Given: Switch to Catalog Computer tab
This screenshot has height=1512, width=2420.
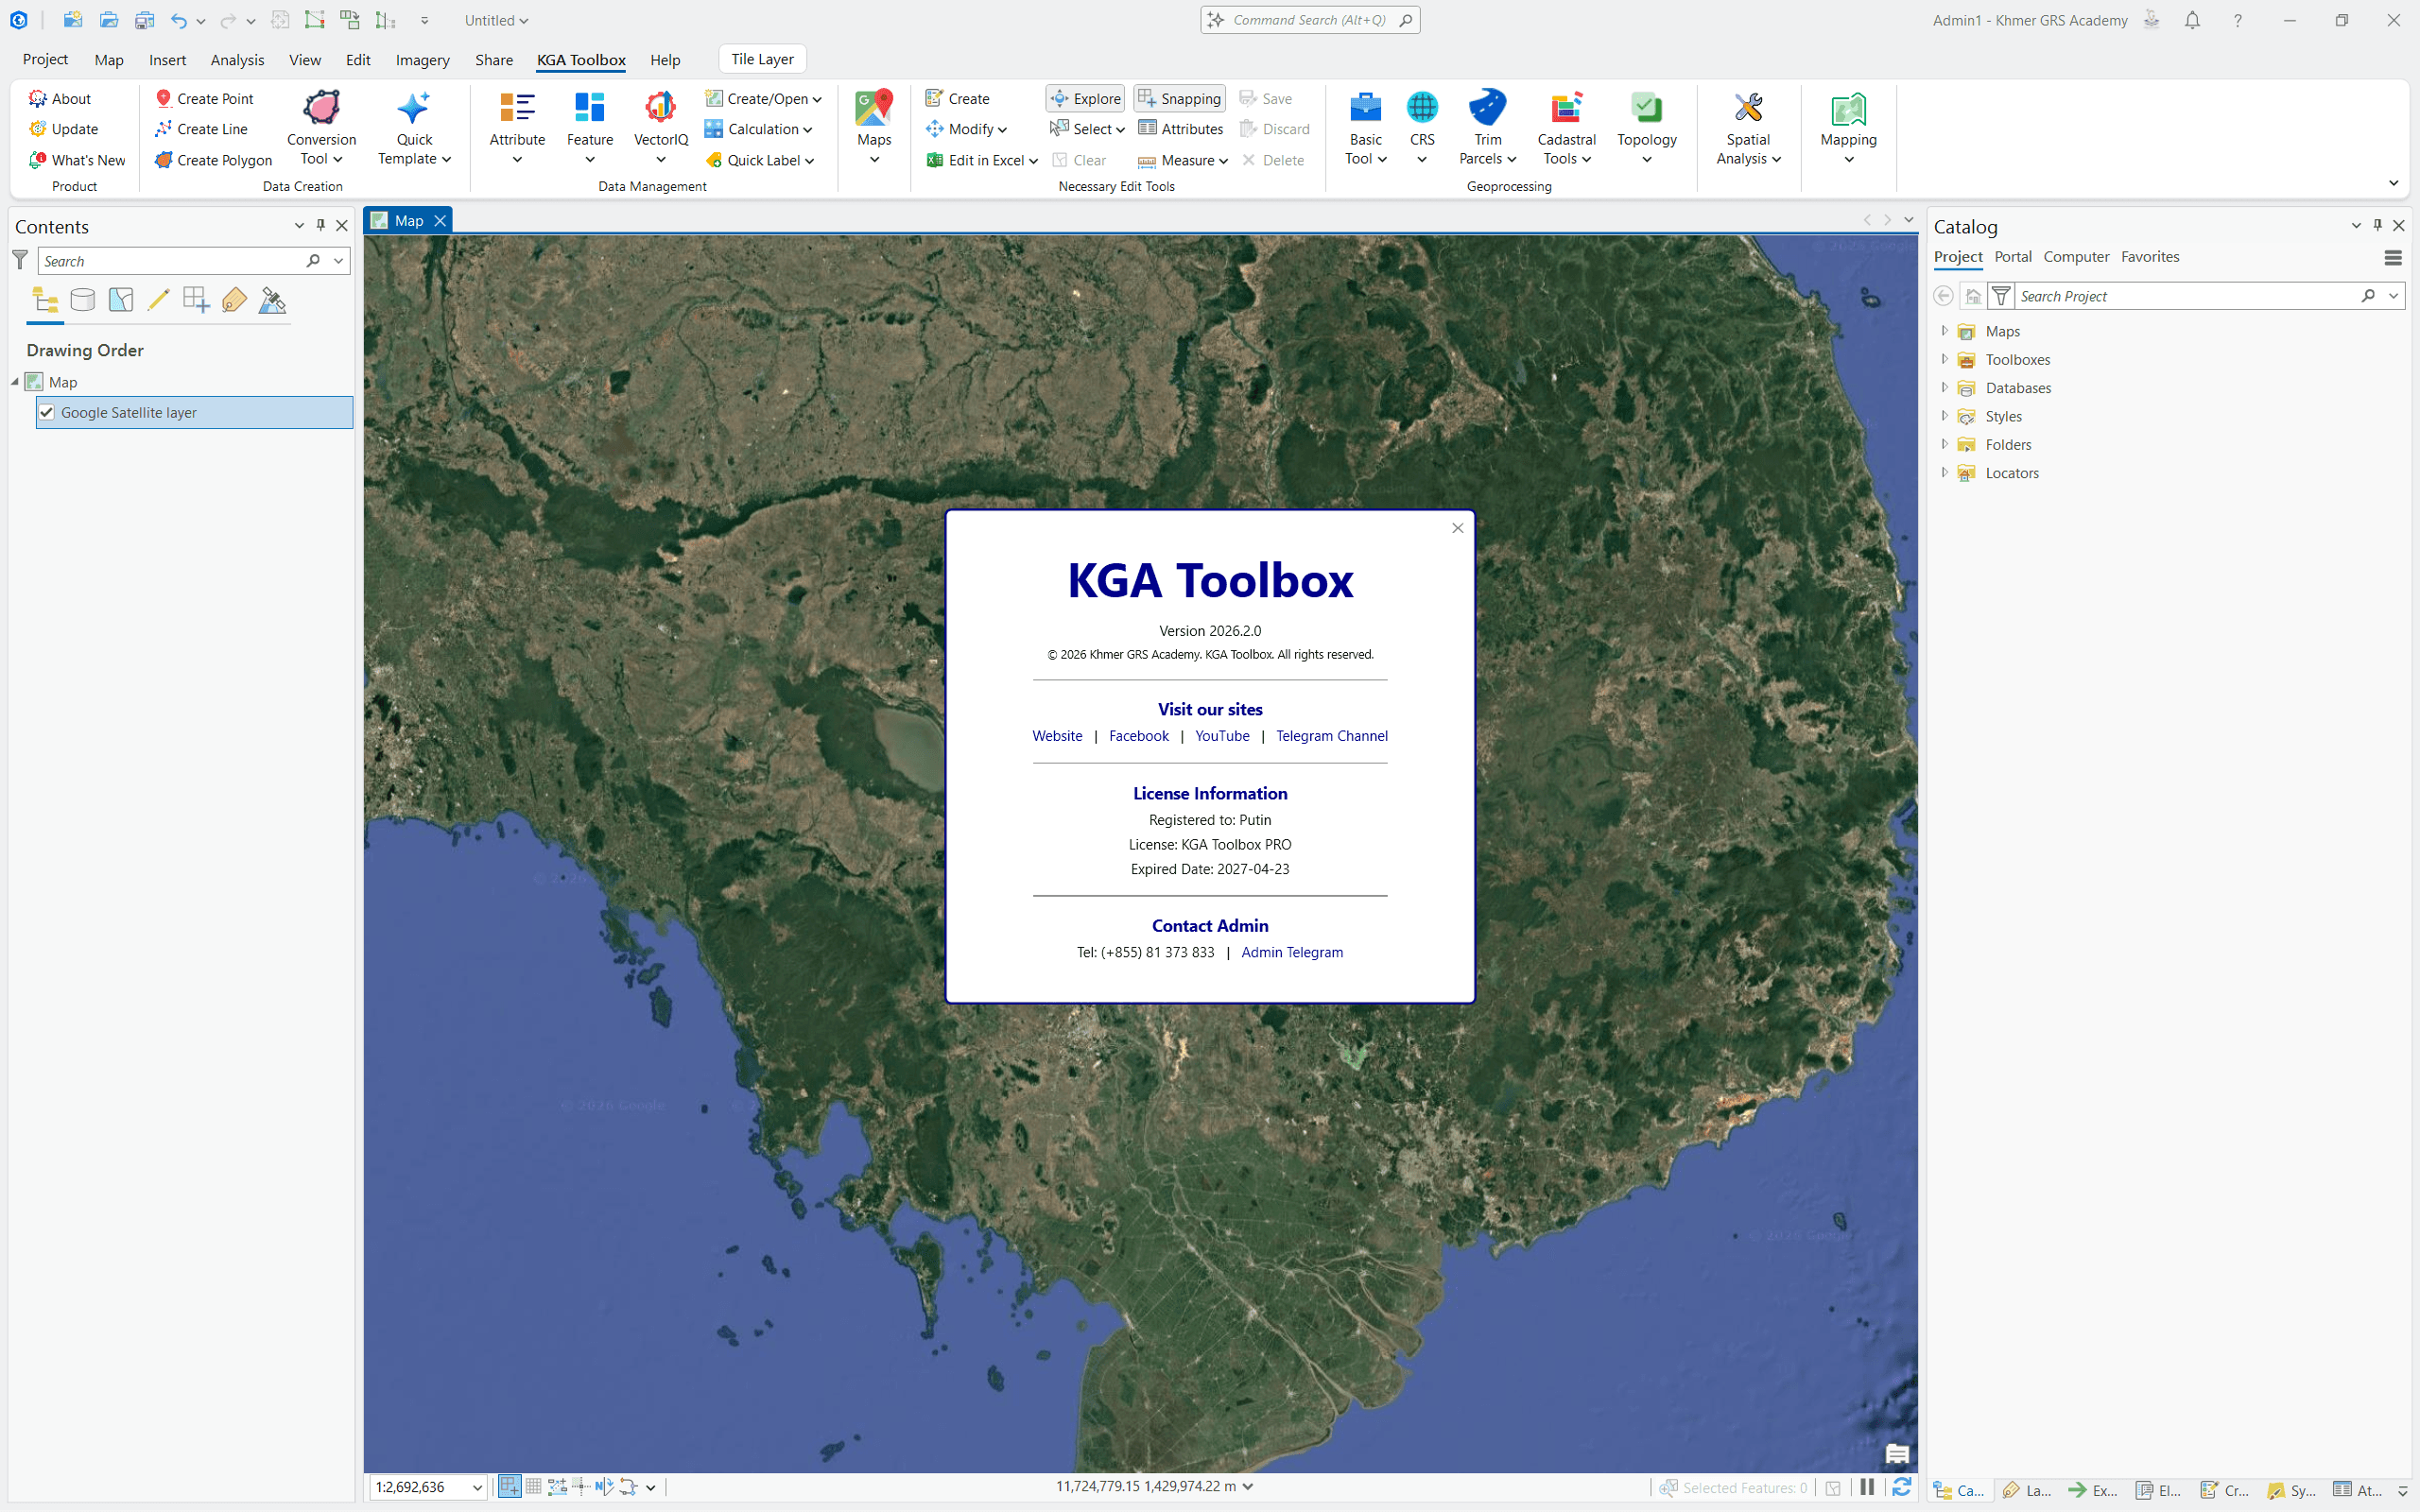Looking at the screenshot, I should click(2076, 257).
